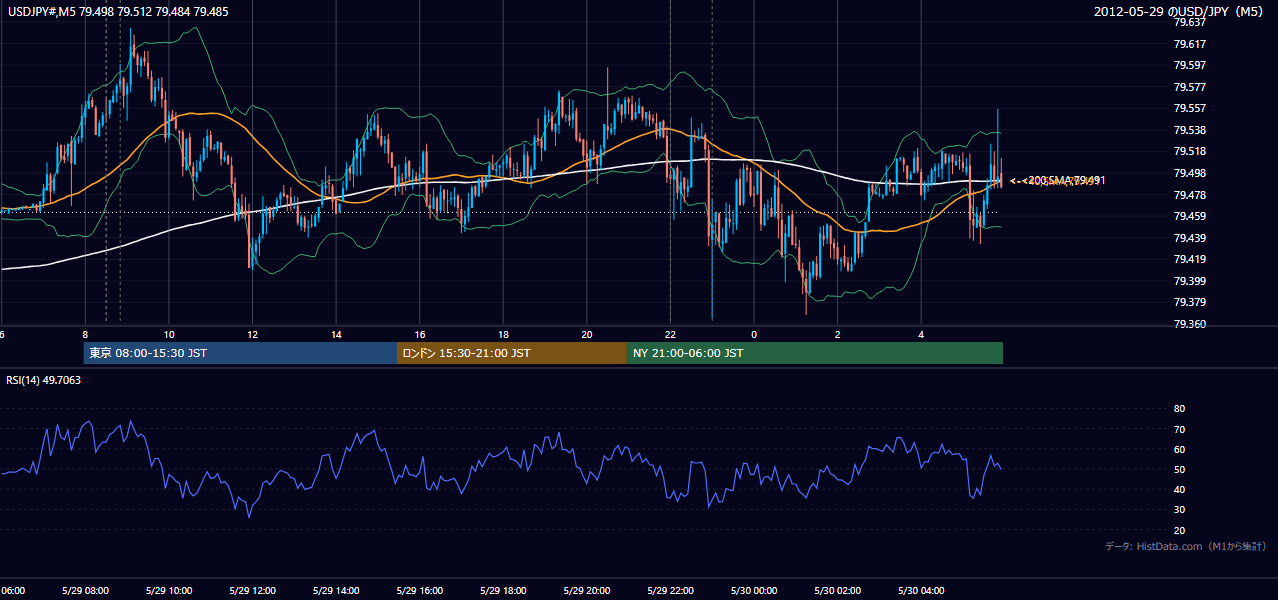Click price axis label 79.597
Screen dimensions: 1278x600
[1191, 65]
